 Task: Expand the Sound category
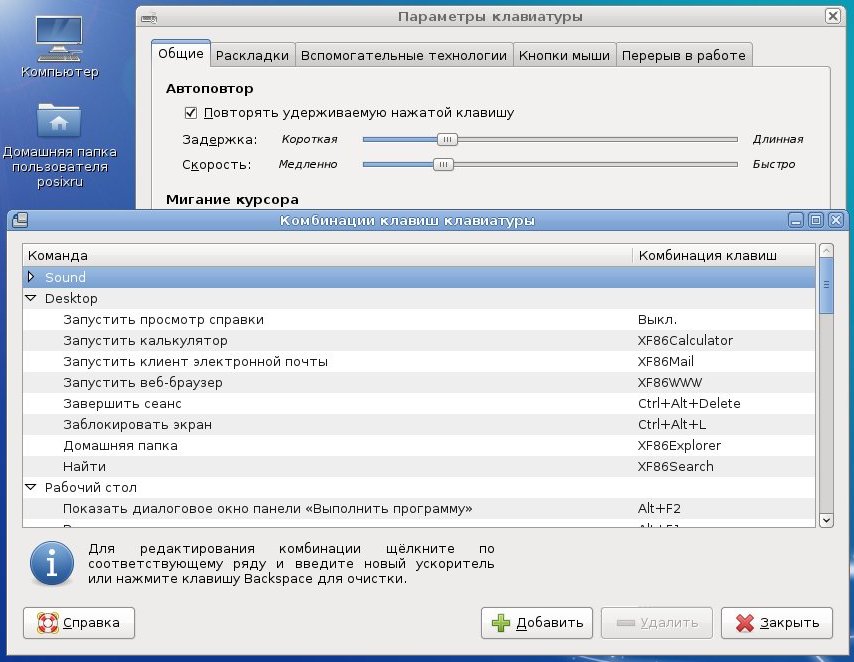click(31, 277)
